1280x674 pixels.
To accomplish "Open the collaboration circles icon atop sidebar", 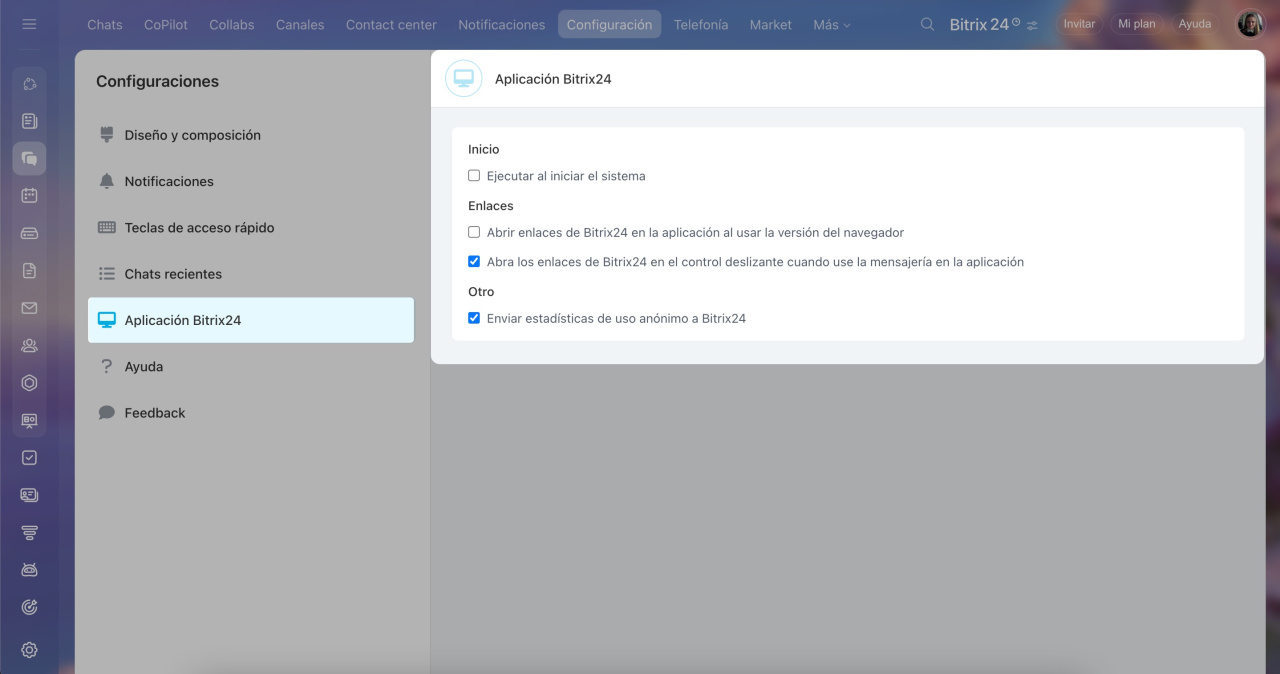I will click(29, 84).
